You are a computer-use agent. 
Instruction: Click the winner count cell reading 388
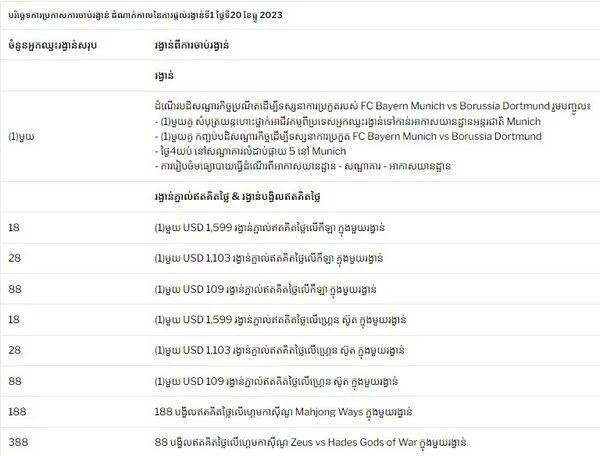point(18,443)
